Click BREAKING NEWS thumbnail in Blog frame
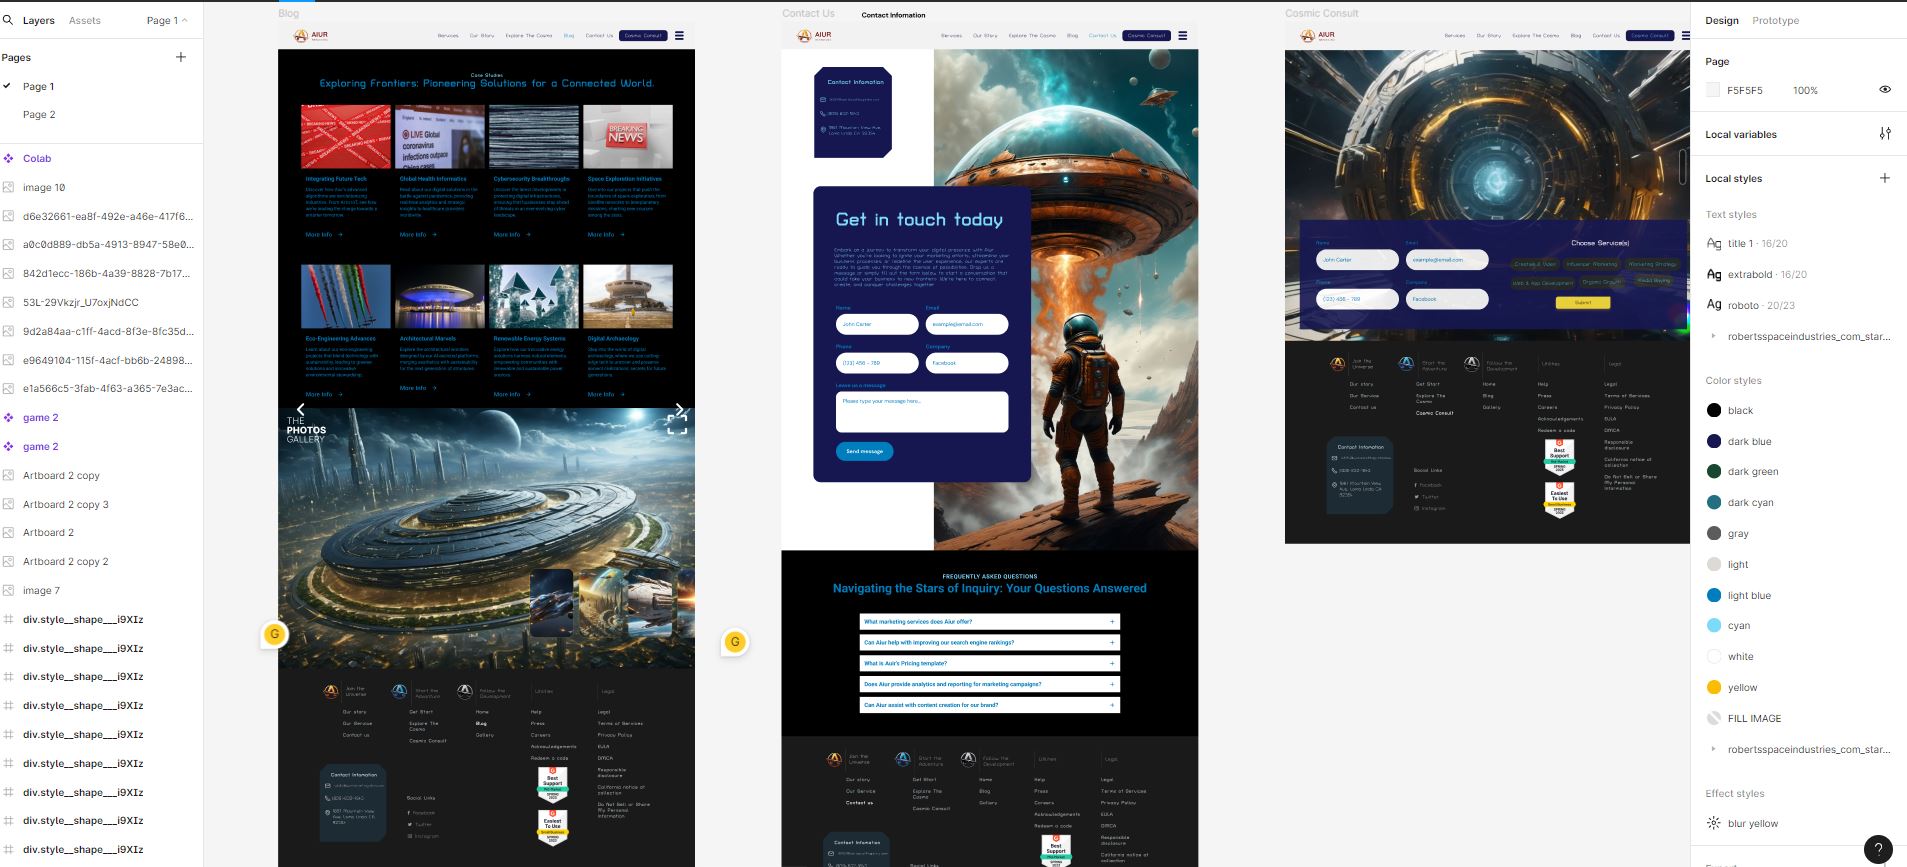This screenshot has height=867, width=1907. point(628,136)
